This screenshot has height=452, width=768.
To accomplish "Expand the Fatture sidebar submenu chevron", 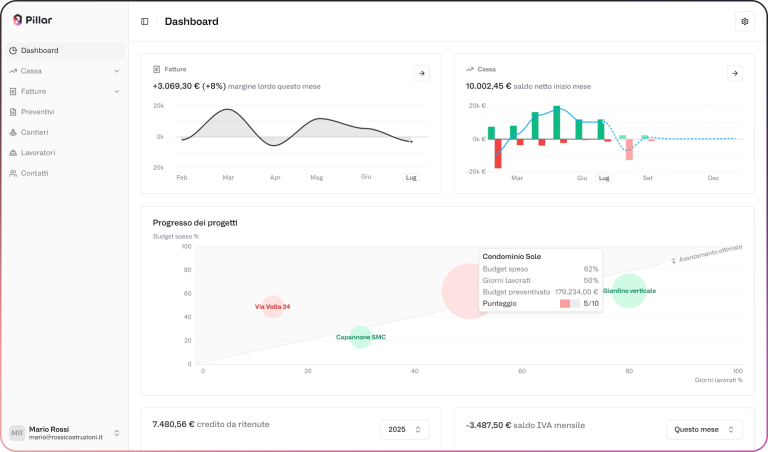I will point(117,92).
